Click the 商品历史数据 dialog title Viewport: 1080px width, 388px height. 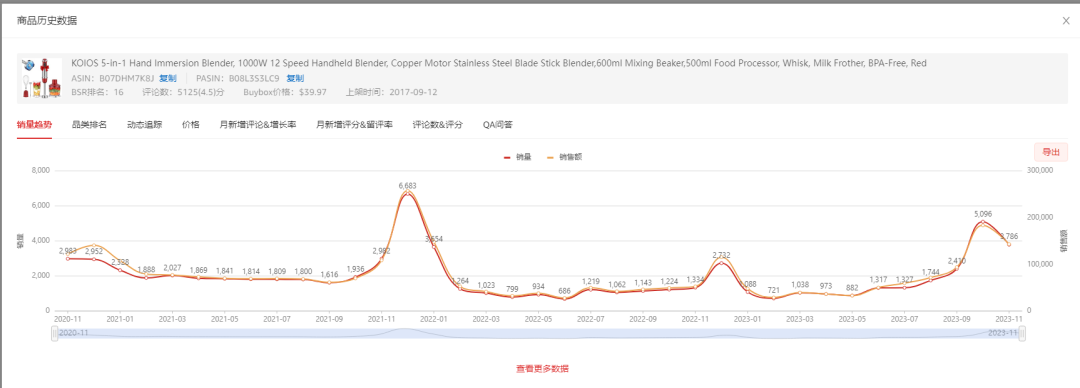(x=47, y=21)
